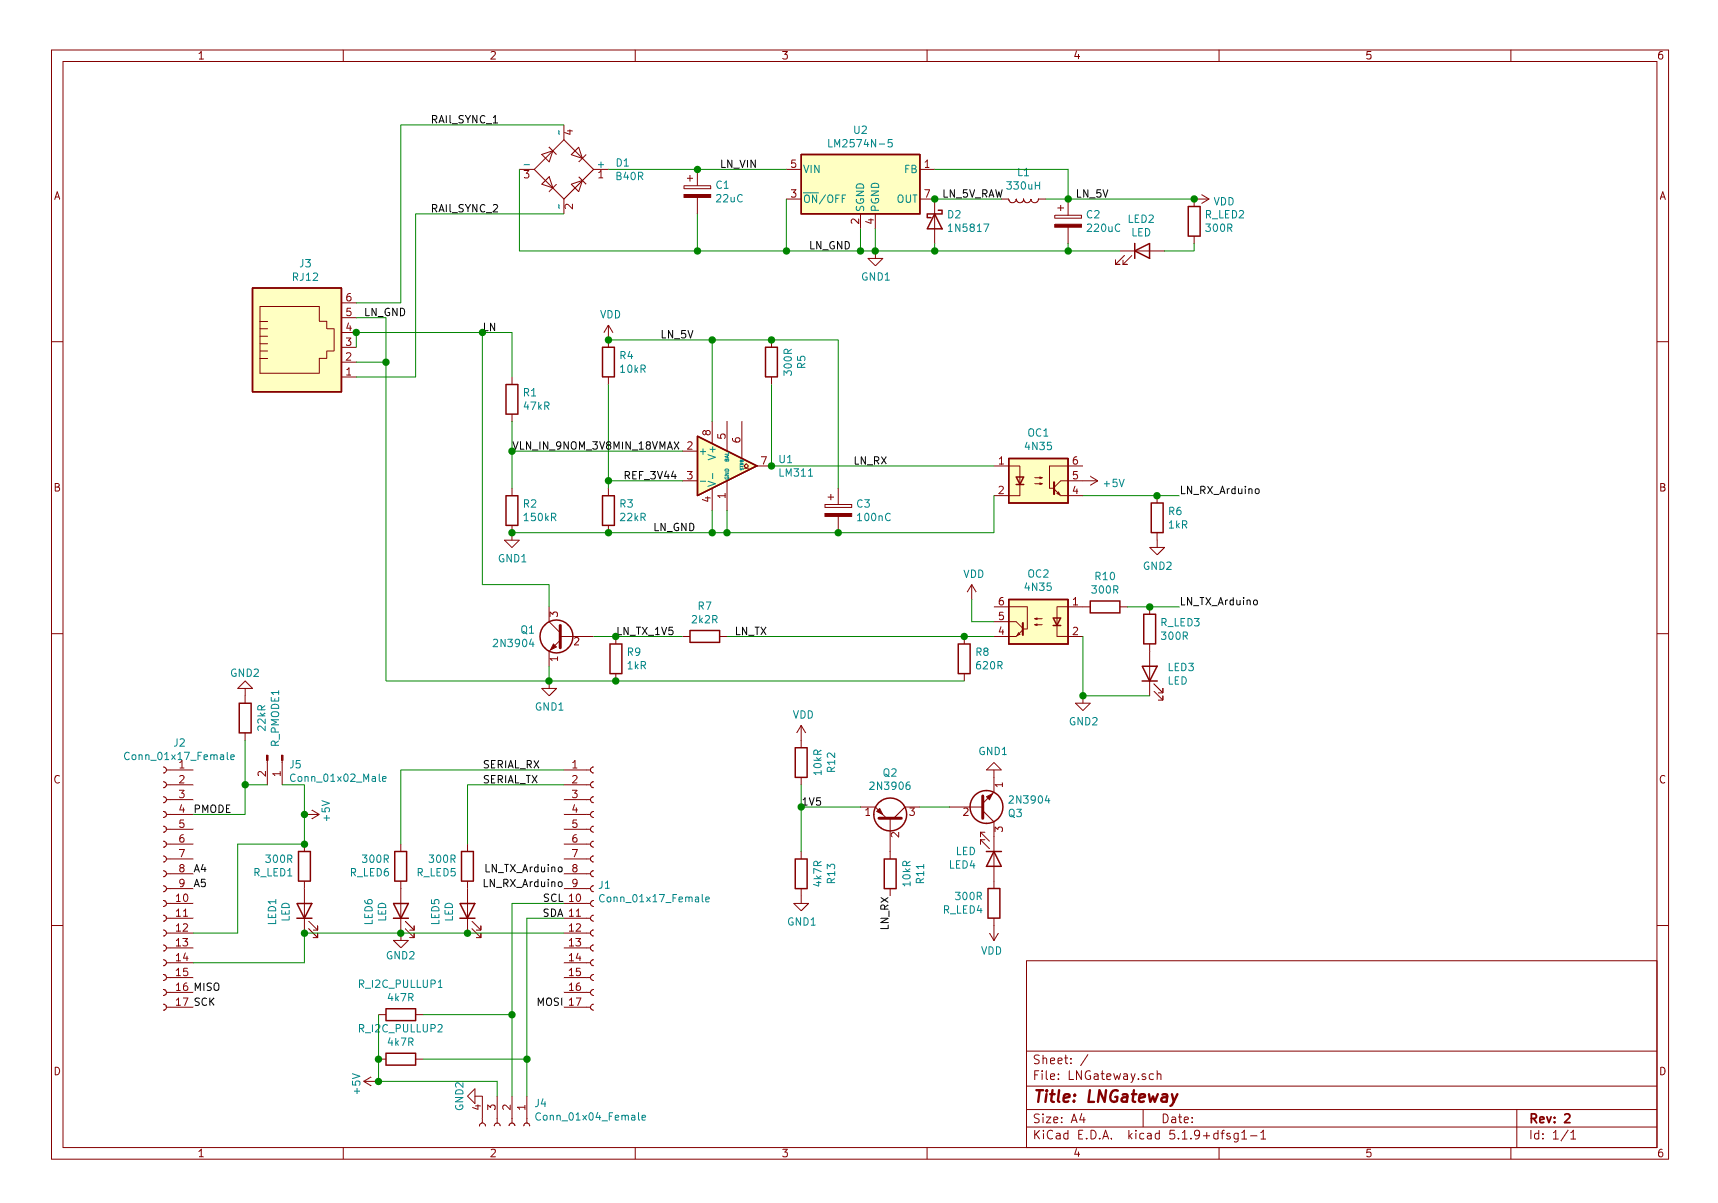Image resolution: width=1718 pixels, height=1203 pixels.
Task: Select the R_I2C_PULLUP1 resistor
Action: (400, 1014)
